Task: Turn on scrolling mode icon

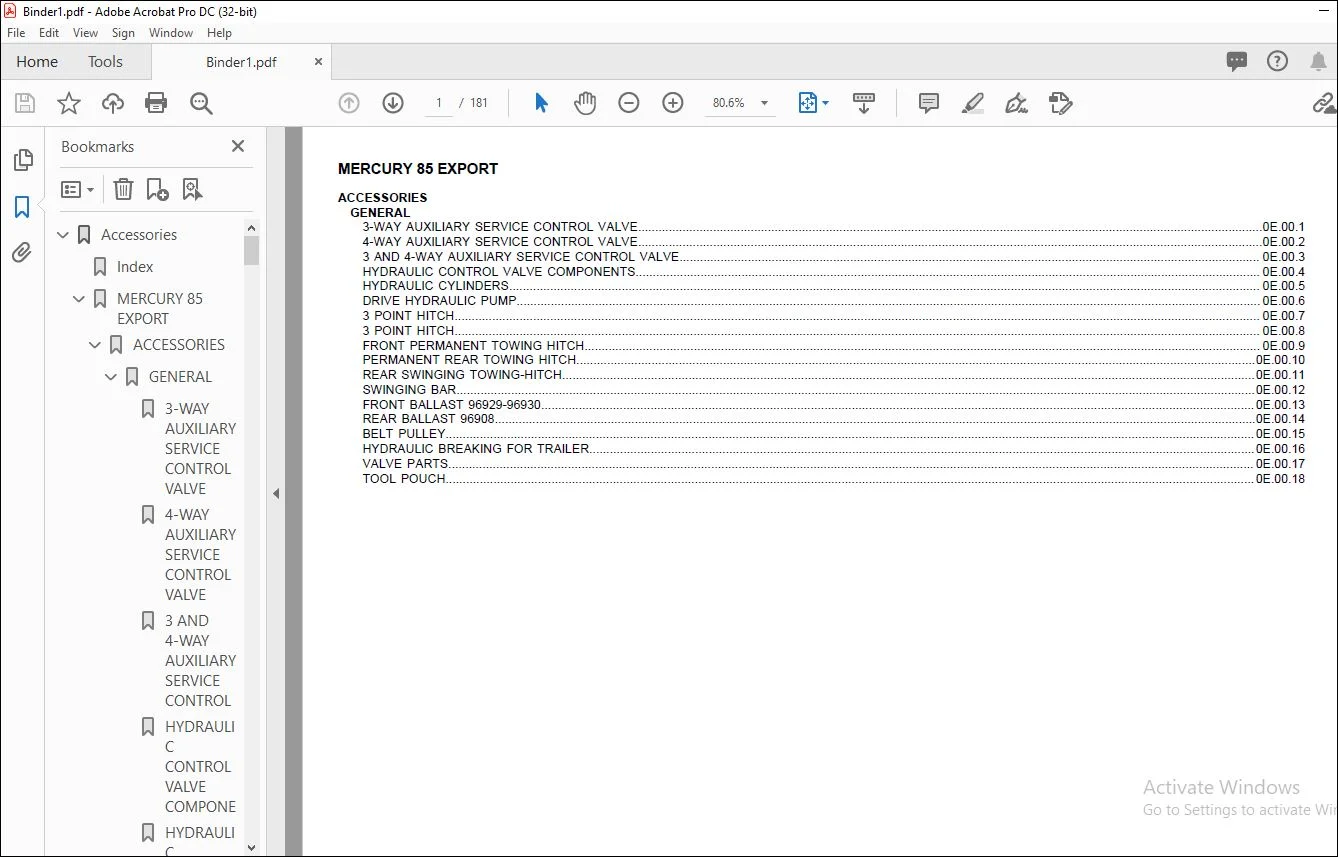Action: [864, 103]
